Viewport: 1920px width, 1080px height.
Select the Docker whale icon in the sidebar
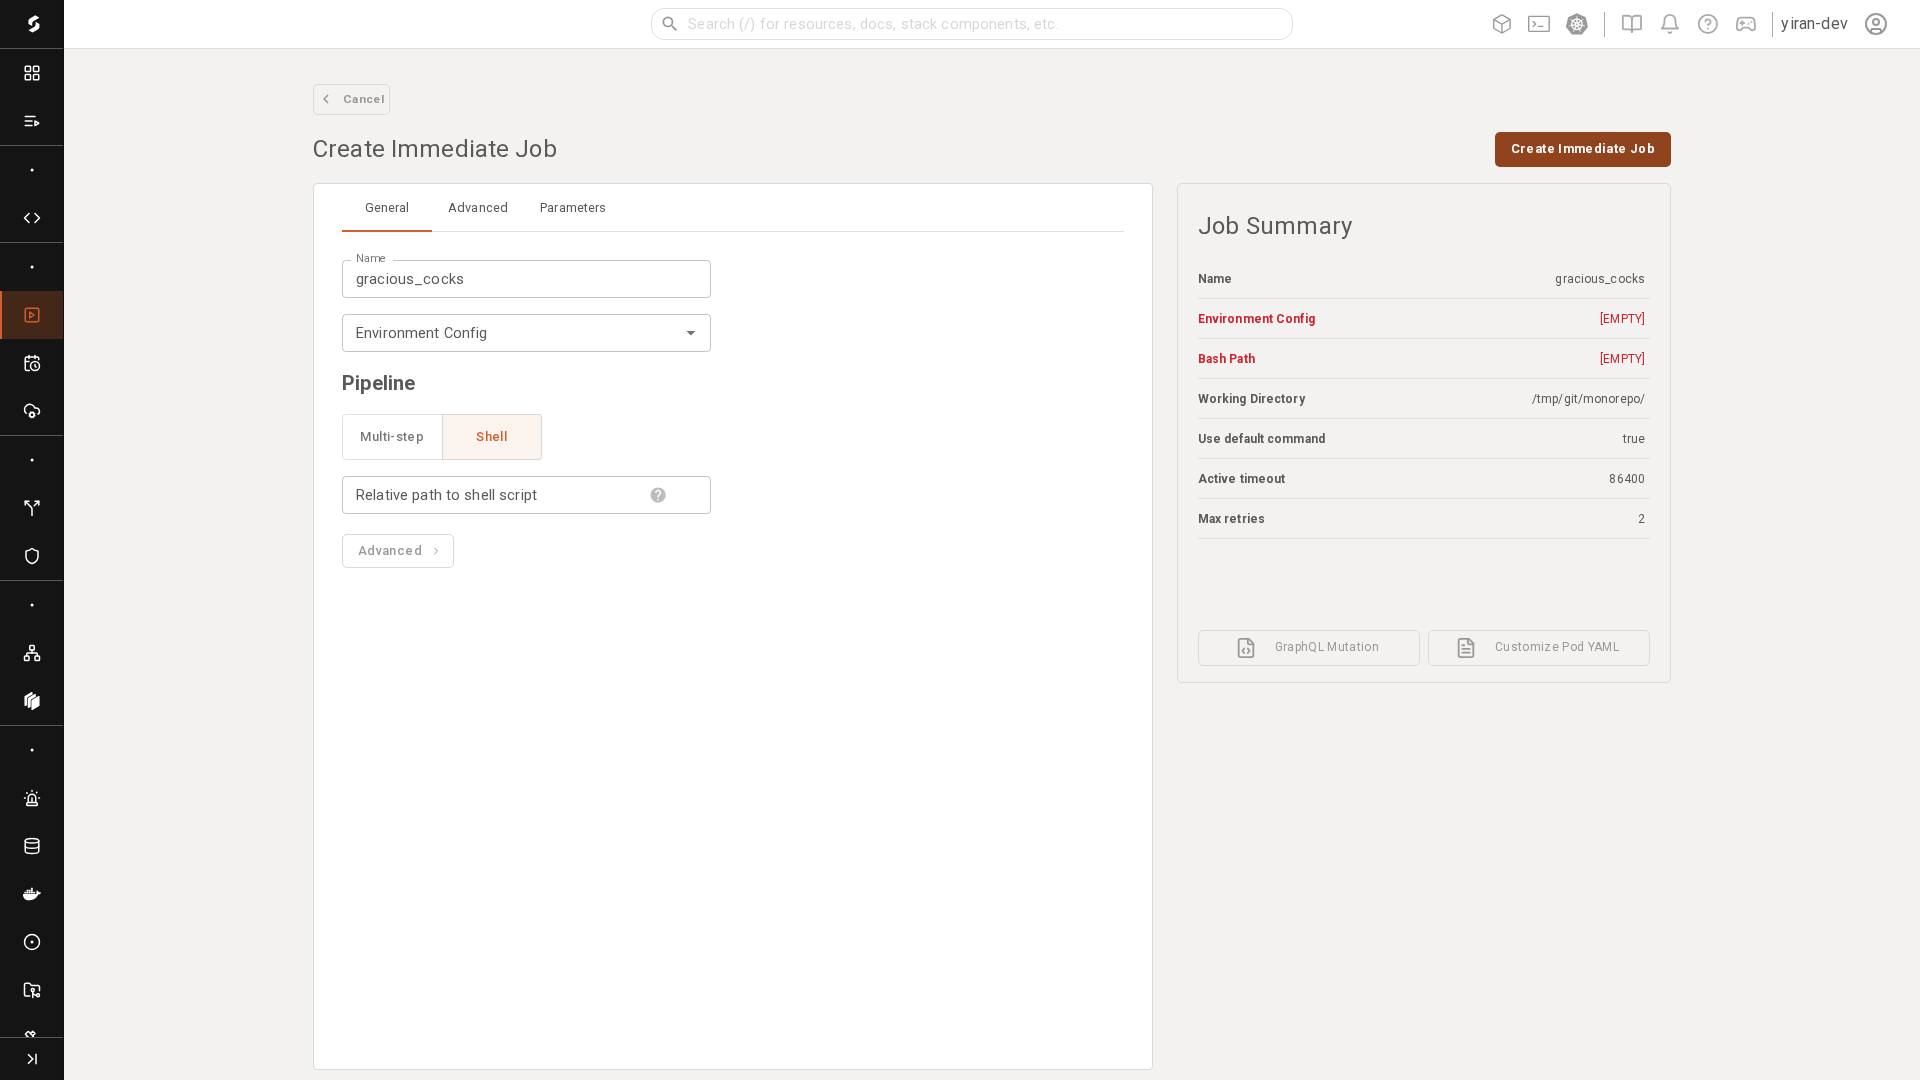(31, 894)
